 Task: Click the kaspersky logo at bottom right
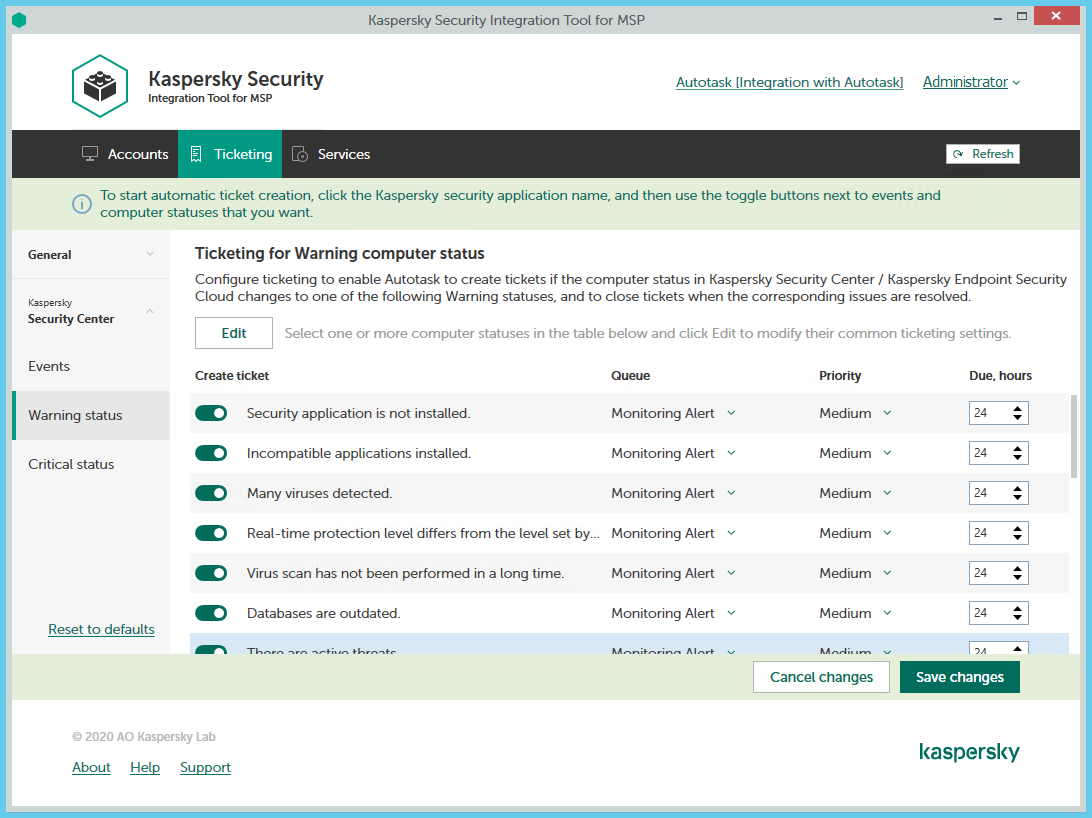(x=969, y=752)
